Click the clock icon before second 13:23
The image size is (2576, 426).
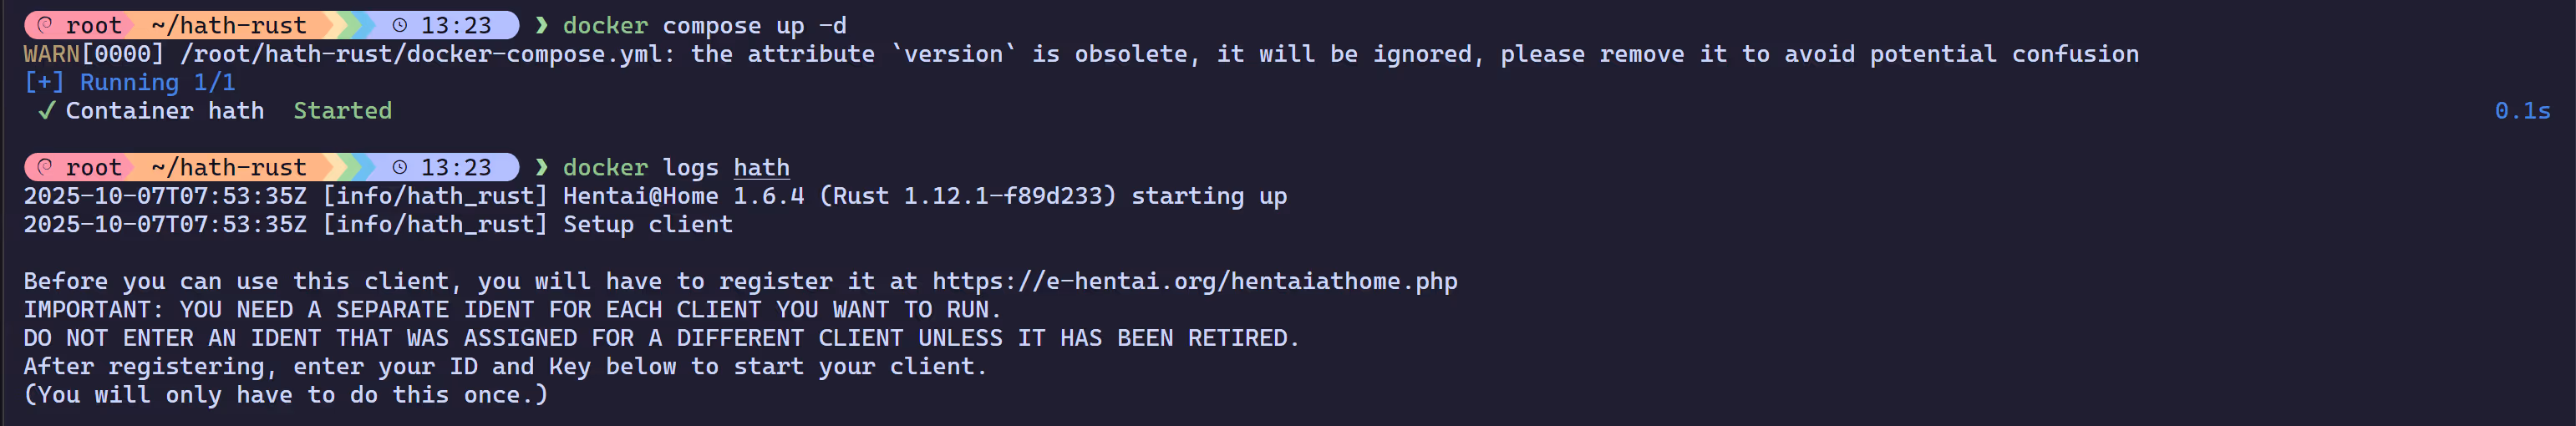coord(400,167)
